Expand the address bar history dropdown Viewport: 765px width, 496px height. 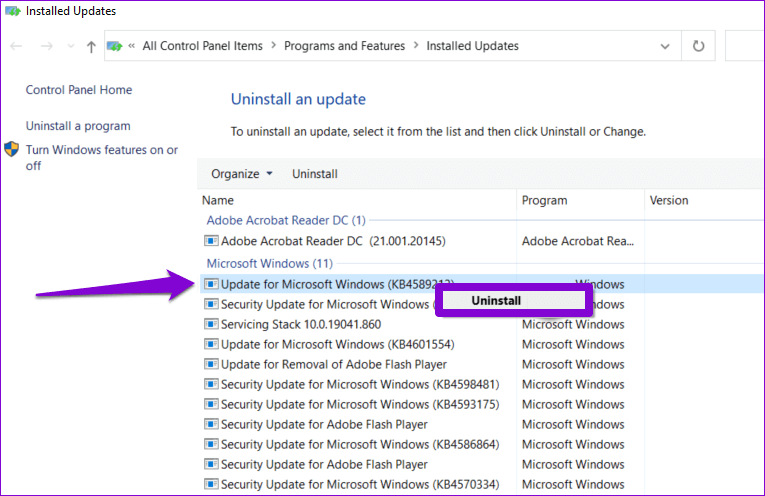point(665,46)
